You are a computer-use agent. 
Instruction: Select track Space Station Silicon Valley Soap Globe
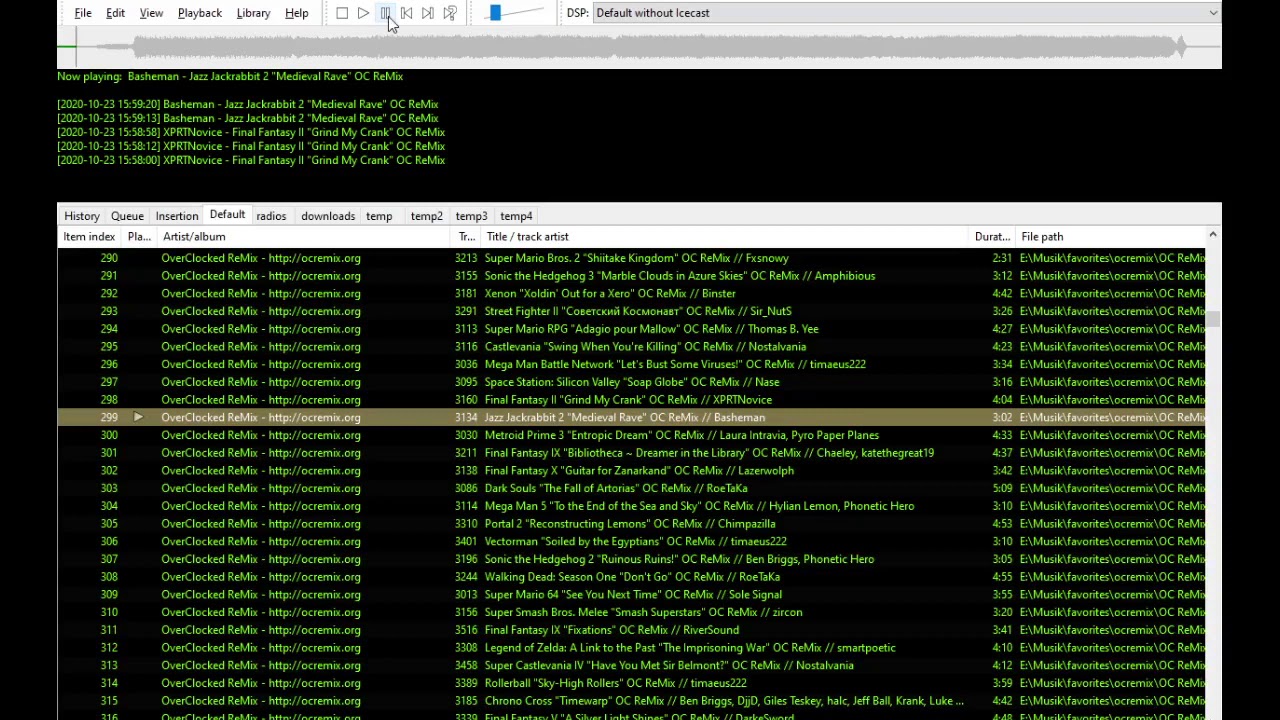631,382
